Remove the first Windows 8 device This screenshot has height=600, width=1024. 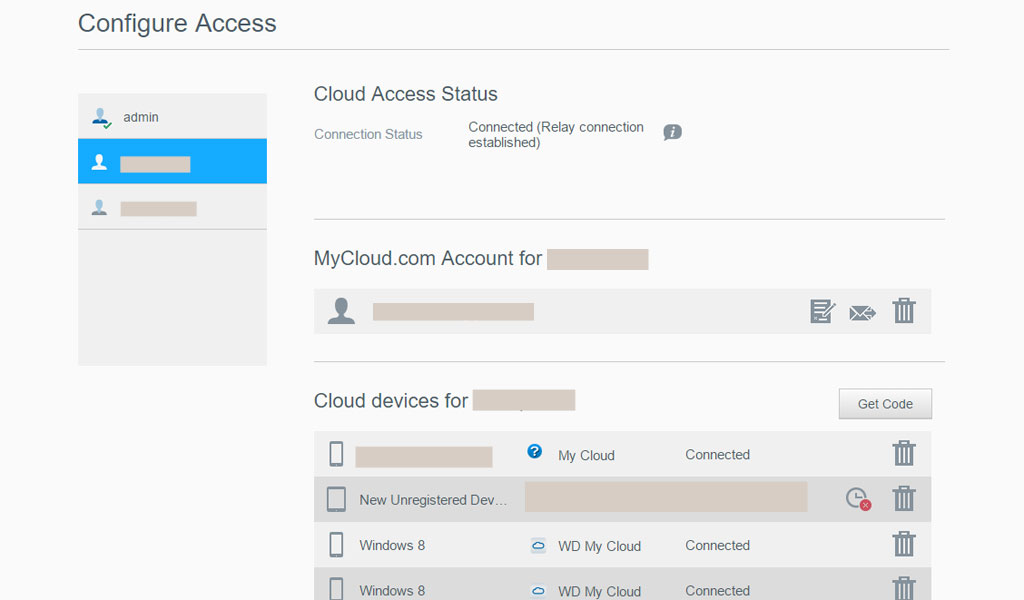(x=904, y=544)
